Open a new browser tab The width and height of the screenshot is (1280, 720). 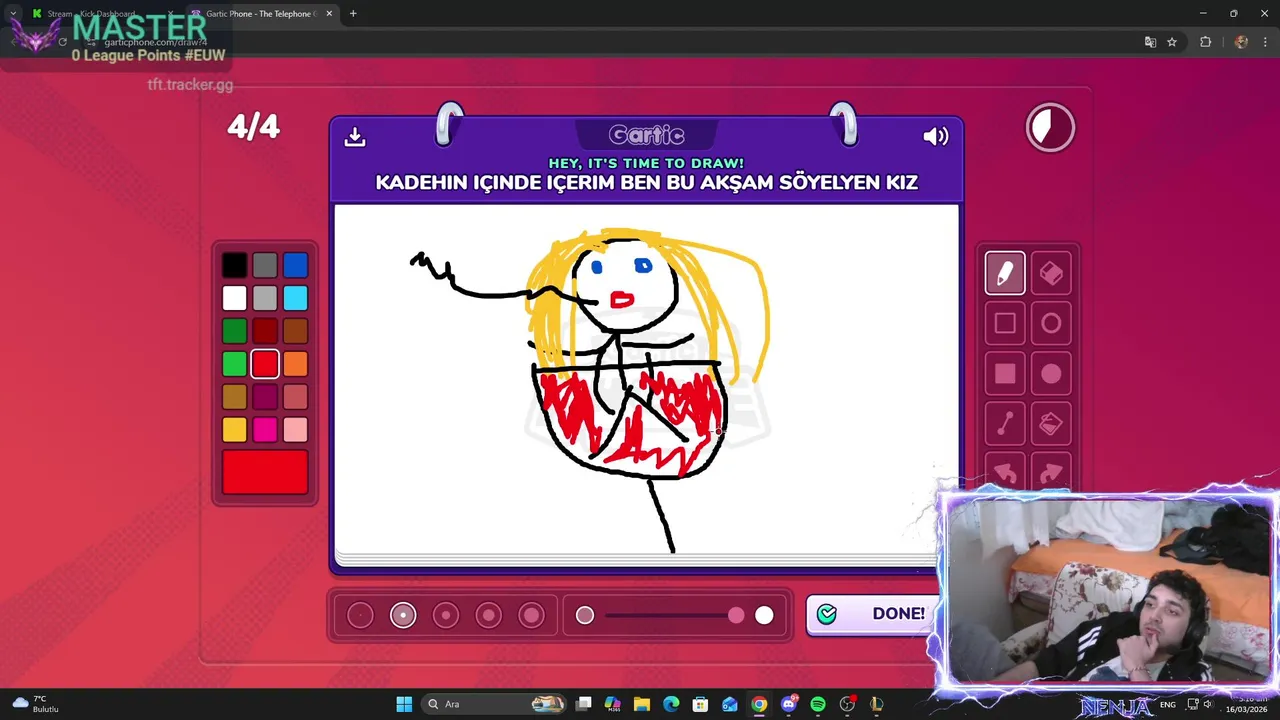(x=353, y=14)
